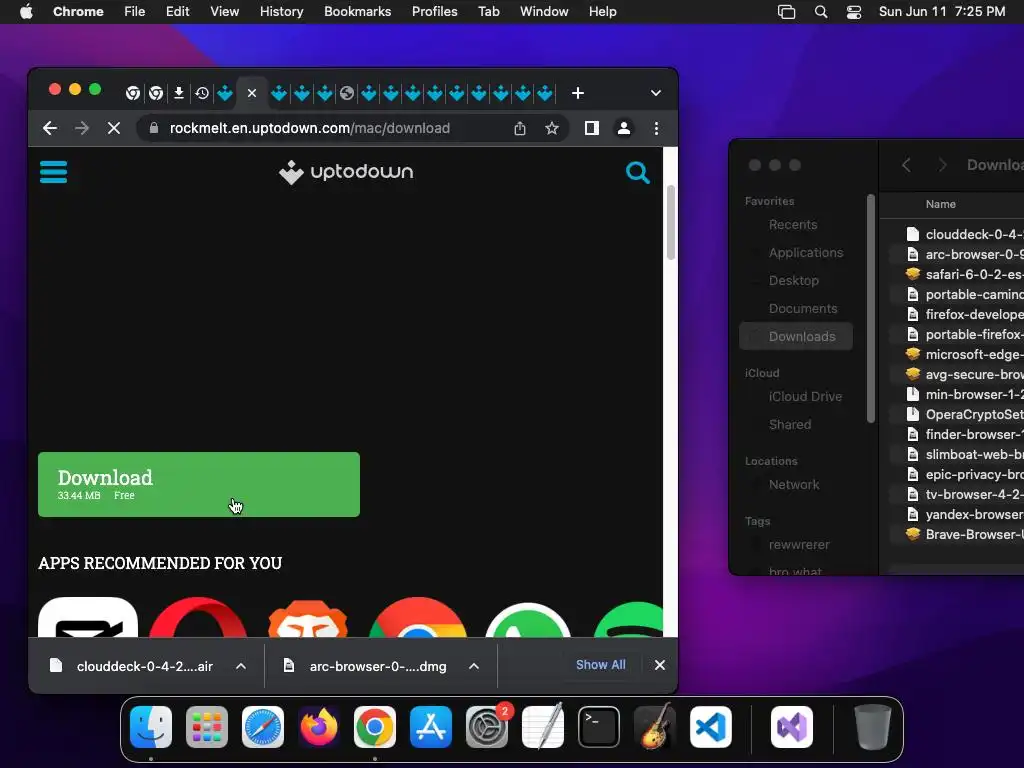1024x768 pixels.
Task: Open App Store from the Dock
Action: coord(430,727)
